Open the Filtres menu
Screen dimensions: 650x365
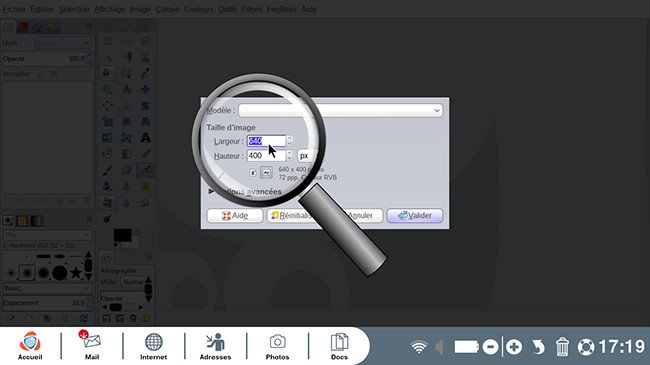(252, 9)
